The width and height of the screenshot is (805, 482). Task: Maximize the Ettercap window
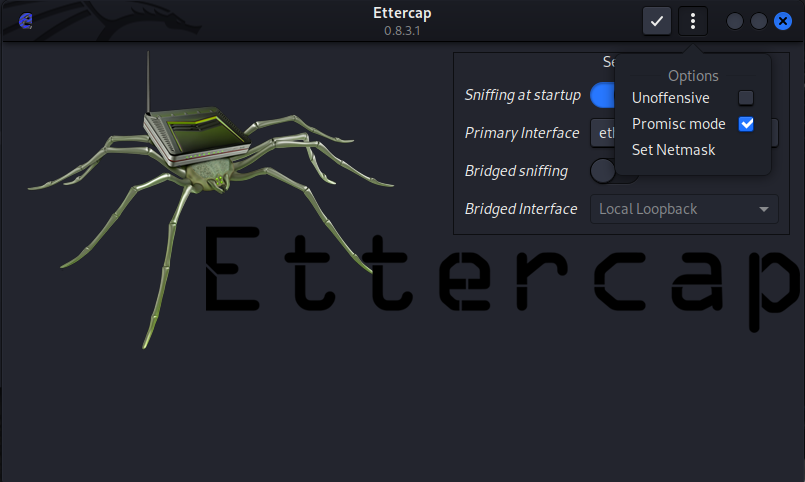tap(759, 21)
